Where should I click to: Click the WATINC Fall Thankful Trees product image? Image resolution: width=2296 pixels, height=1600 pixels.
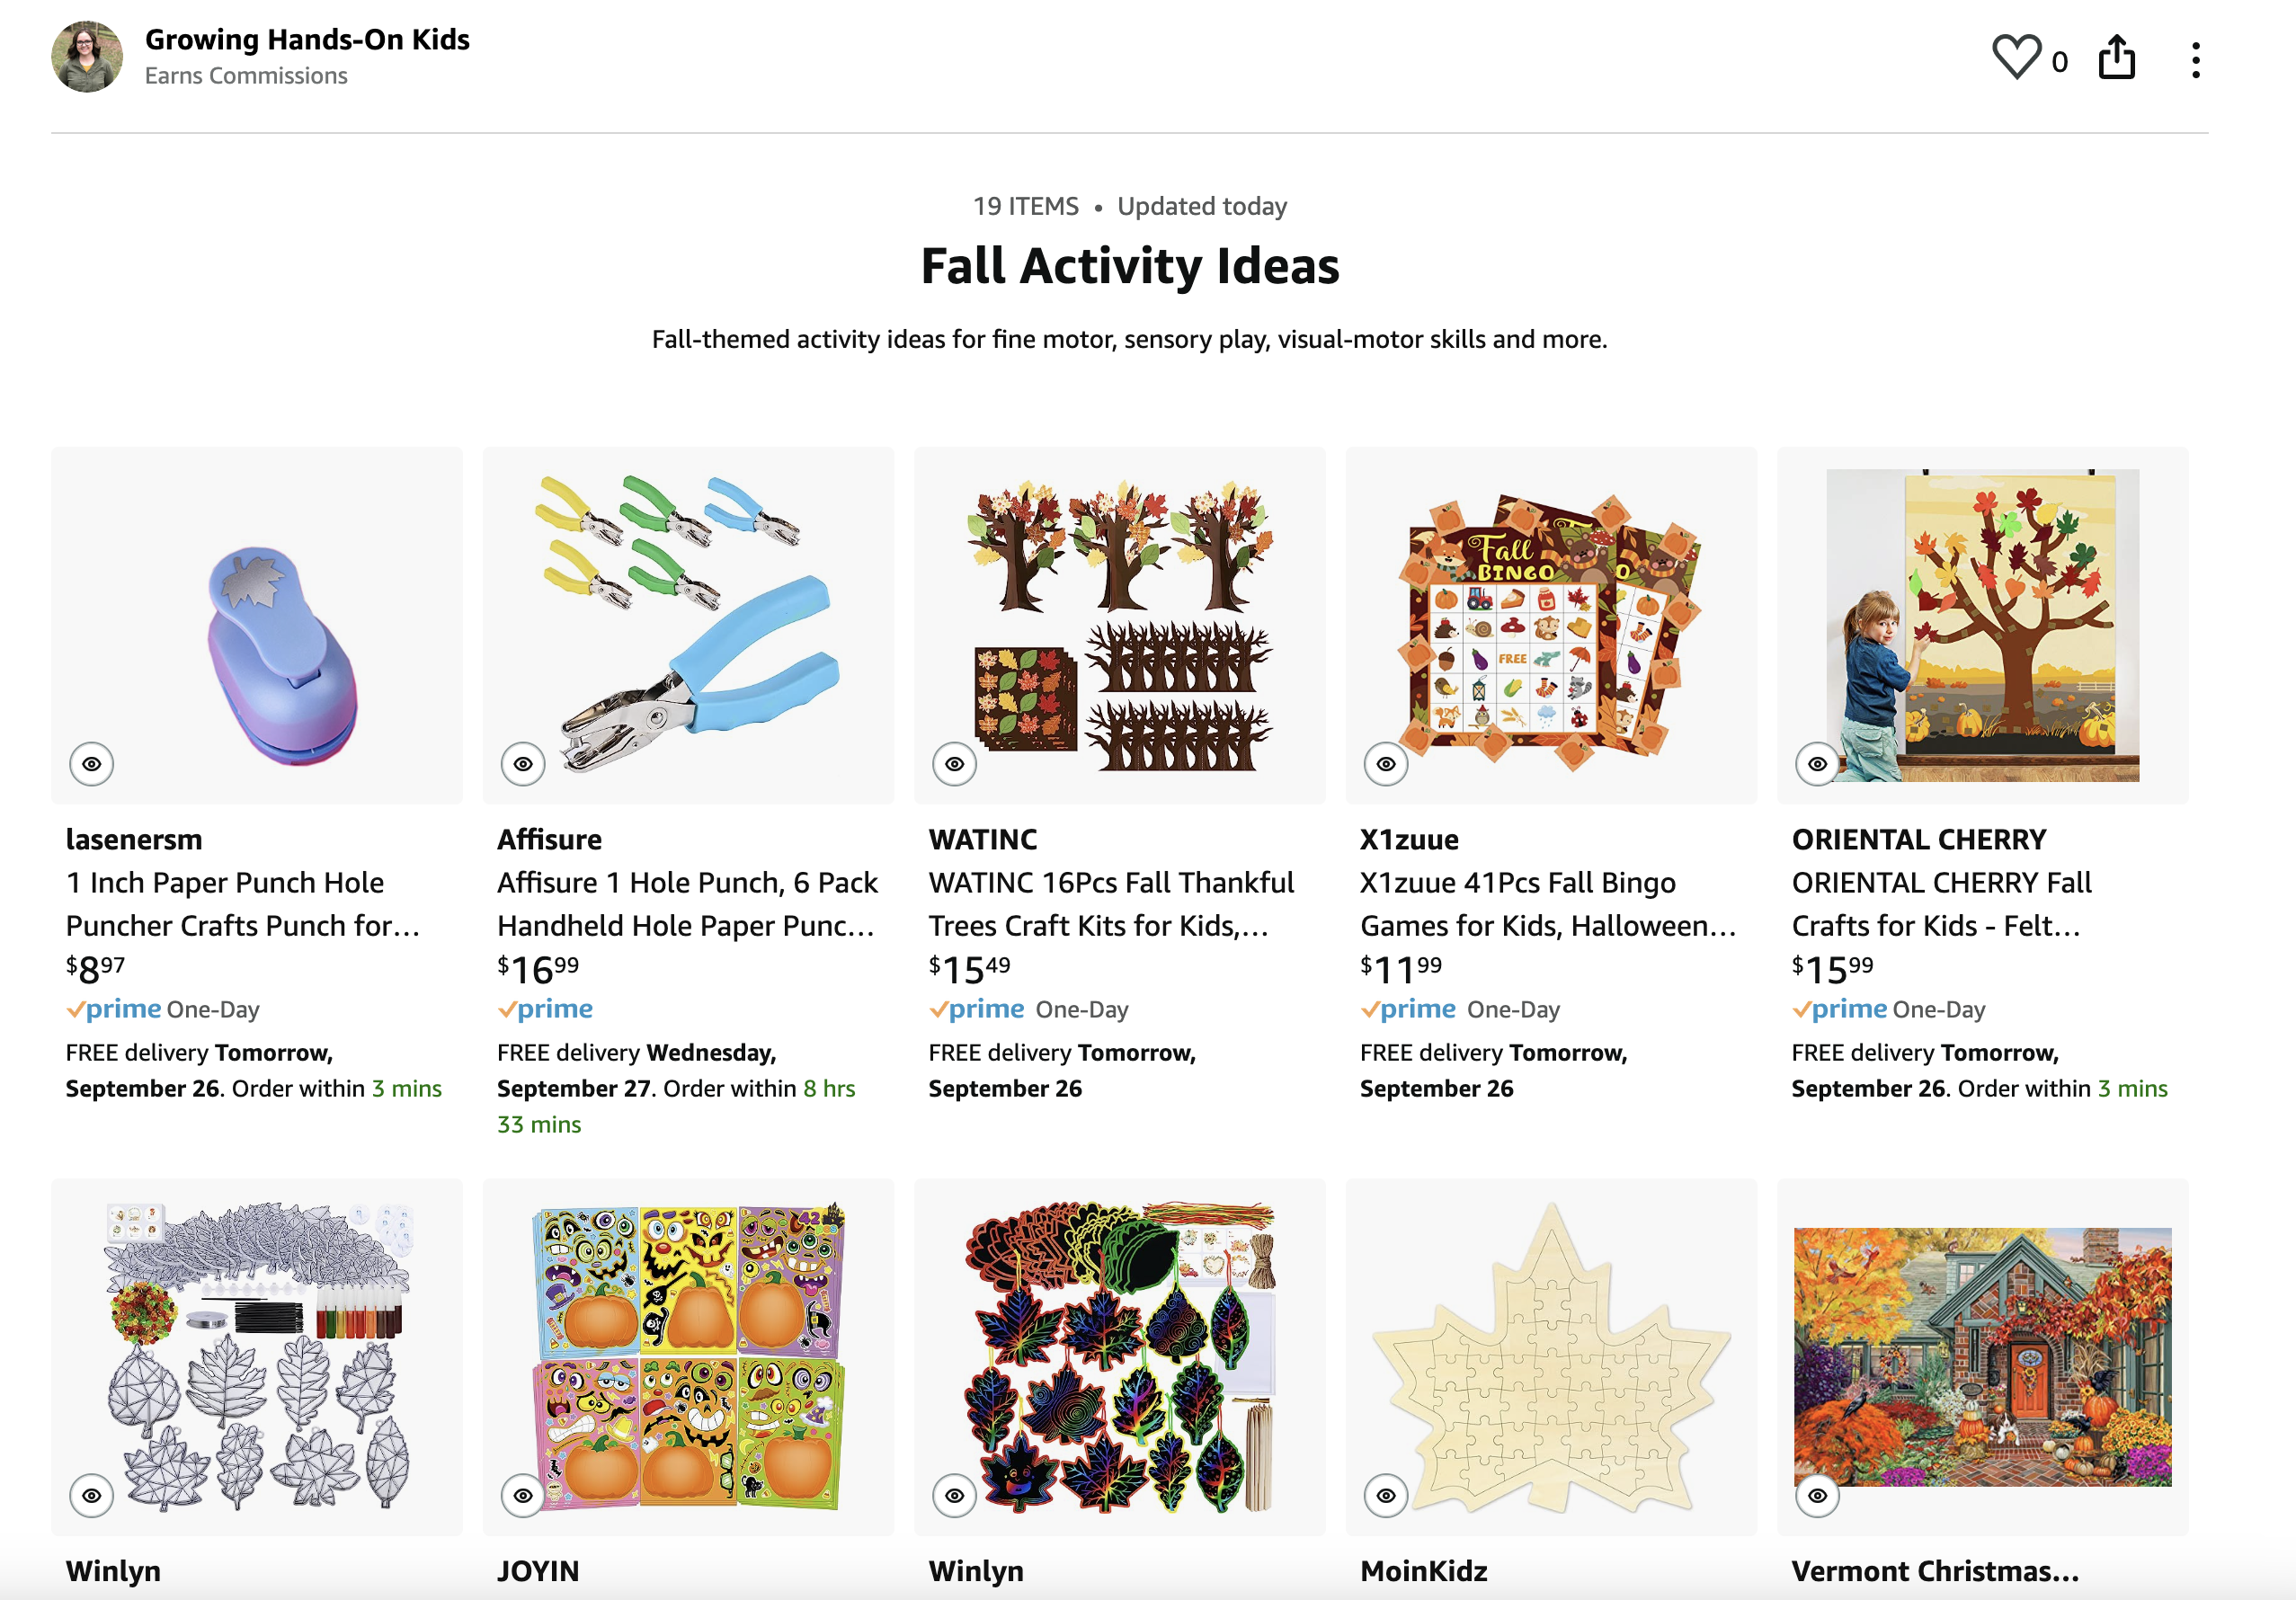click(1119, 625)
